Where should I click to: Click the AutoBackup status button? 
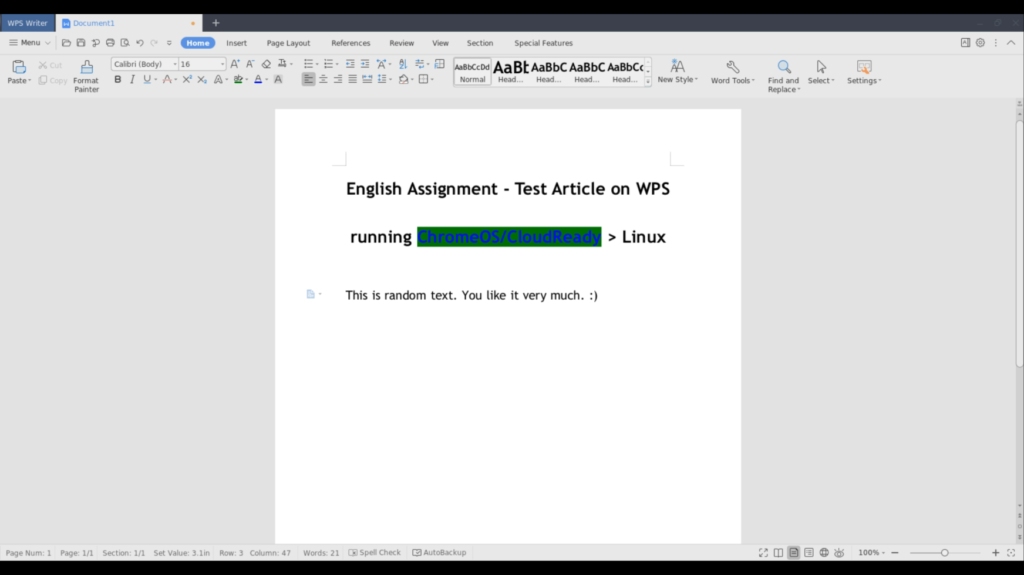440,553
